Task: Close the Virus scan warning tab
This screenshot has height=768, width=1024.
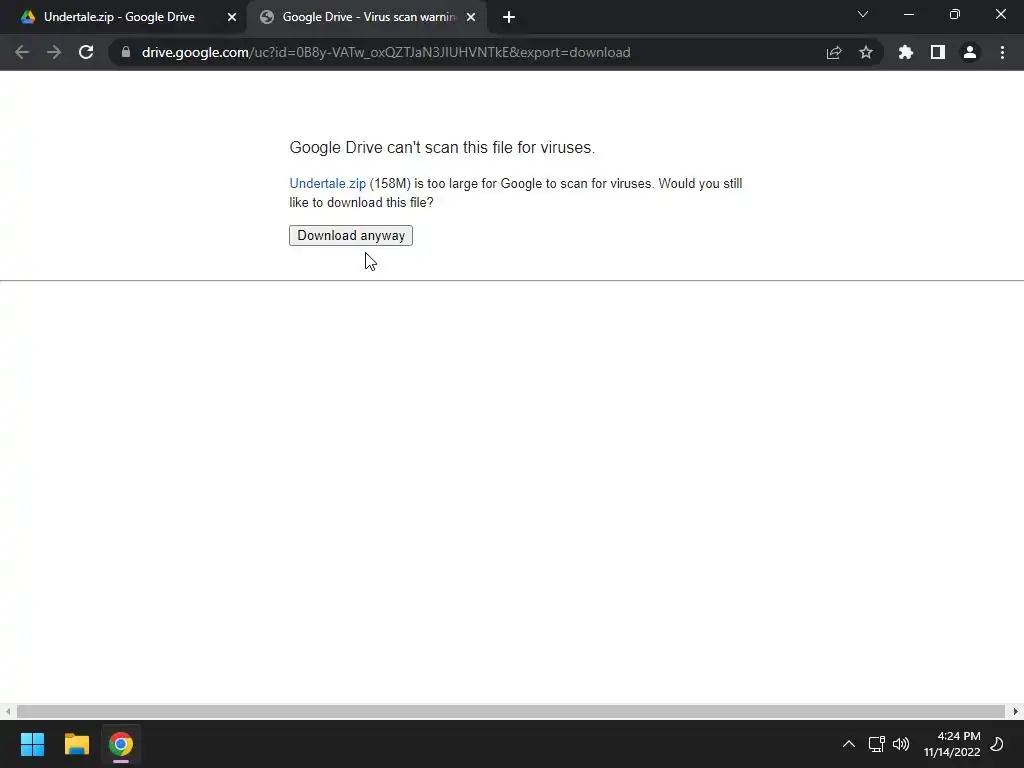Action: [x=471, y=17]
